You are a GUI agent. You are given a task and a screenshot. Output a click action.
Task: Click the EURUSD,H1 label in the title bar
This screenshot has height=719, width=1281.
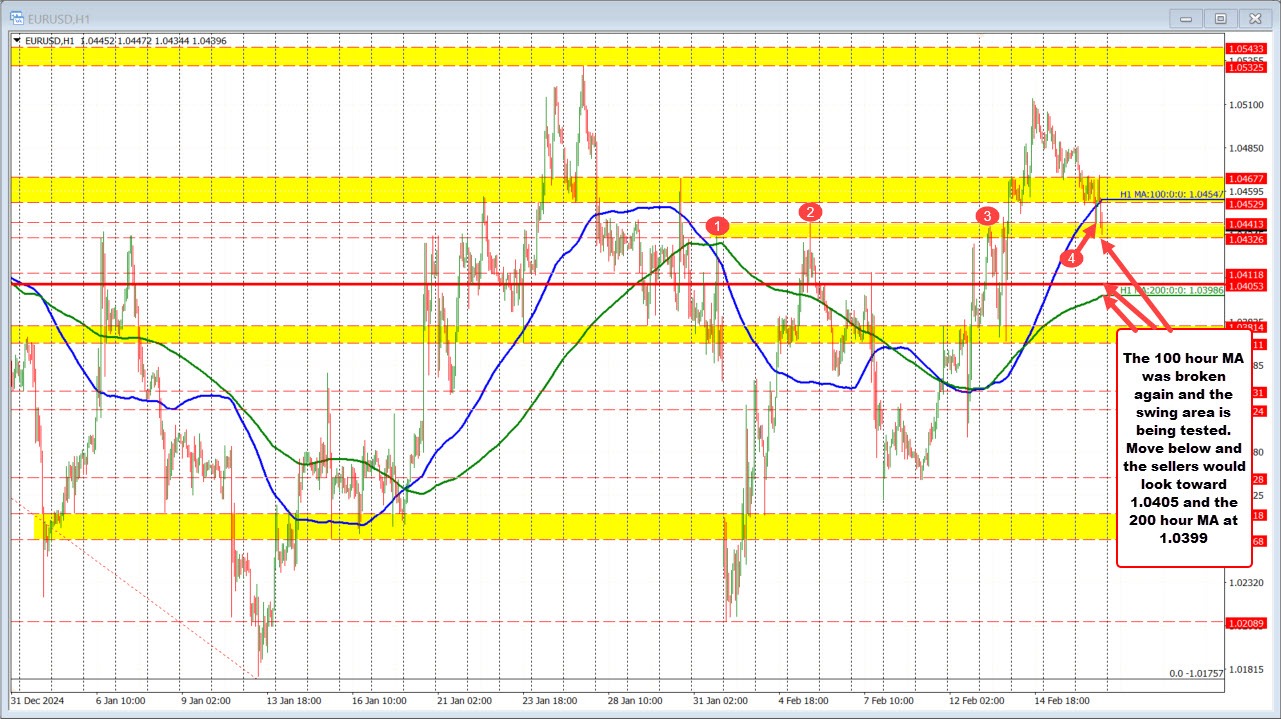pos(58,17)
